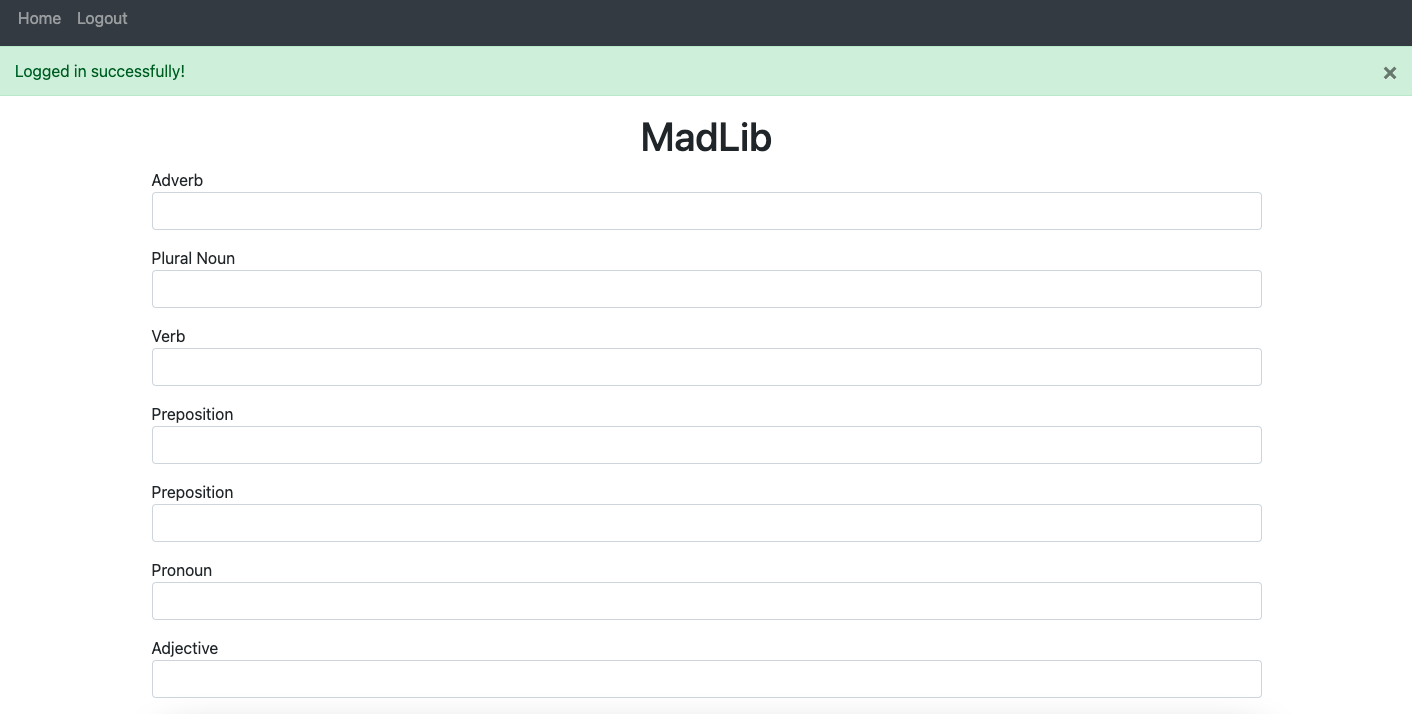Click the first Preposition label
The height and width of the screenshot is (714, 1412).
(x=192, y=414)
